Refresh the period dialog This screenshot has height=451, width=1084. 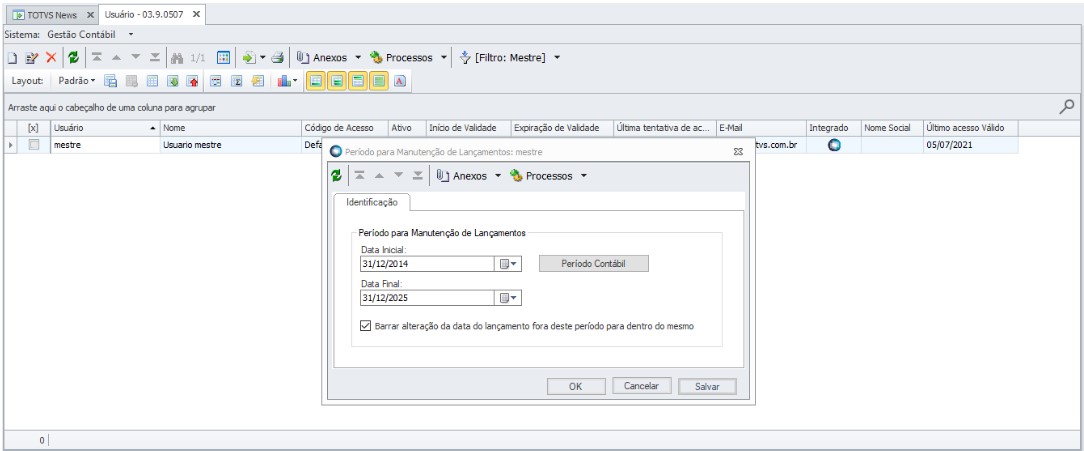tap(337, 176)
